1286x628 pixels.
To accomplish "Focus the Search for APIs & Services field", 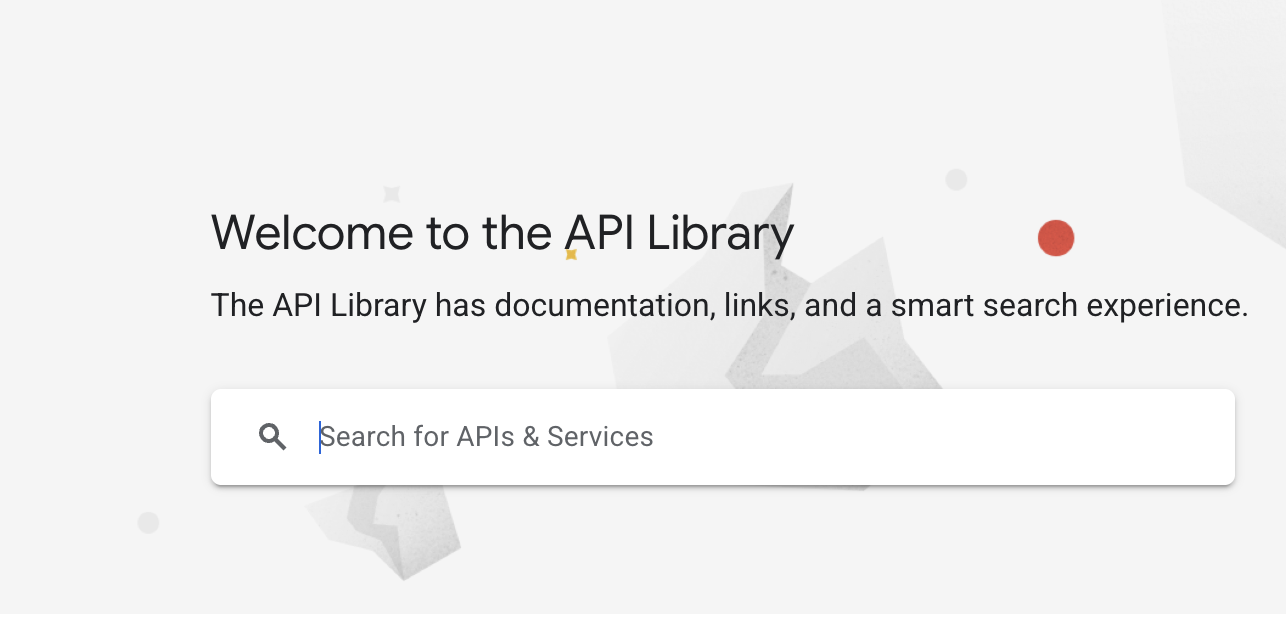I will point(700,437).
